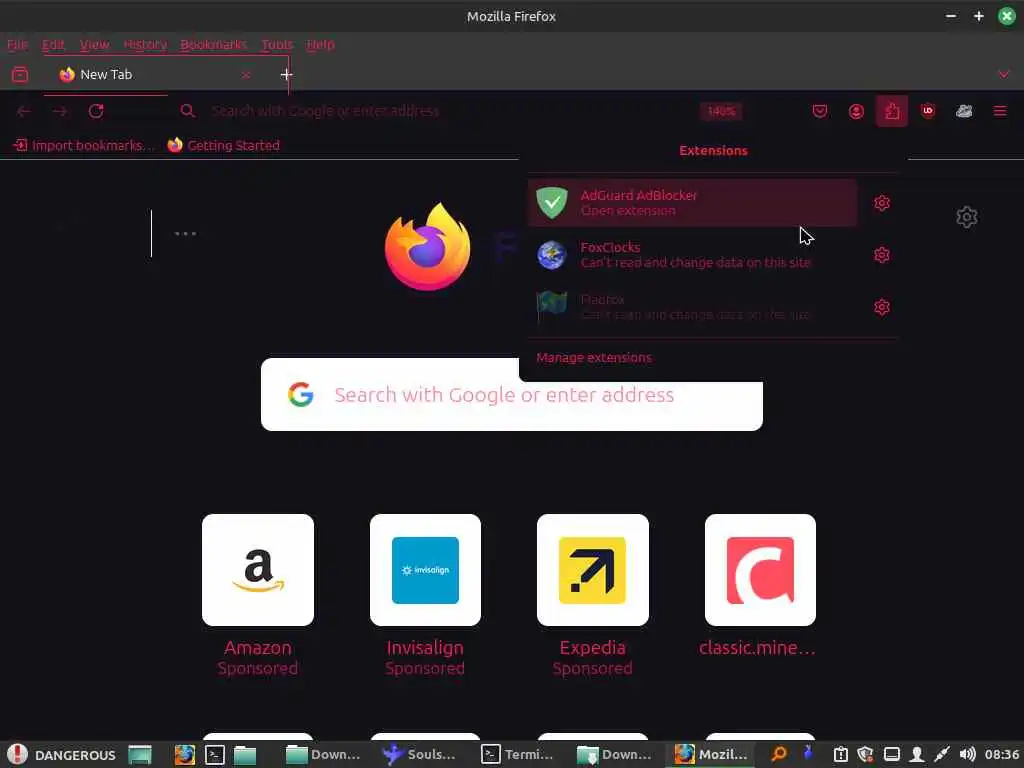The image size is (1024, 768).
Task: Click the address bar search magnifier icon
Action: [187, 111]
